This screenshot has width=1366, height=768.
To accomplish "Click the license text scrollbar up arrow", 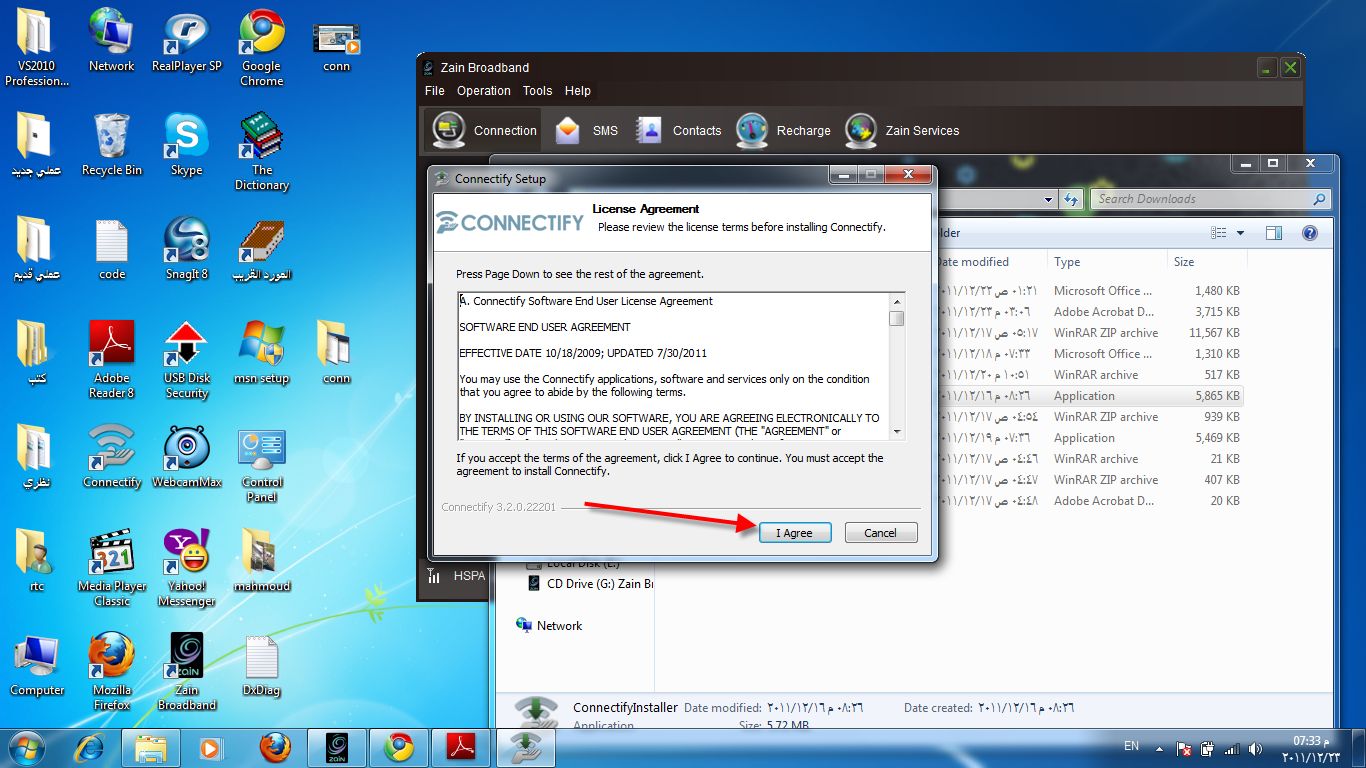I will (897, 301).
